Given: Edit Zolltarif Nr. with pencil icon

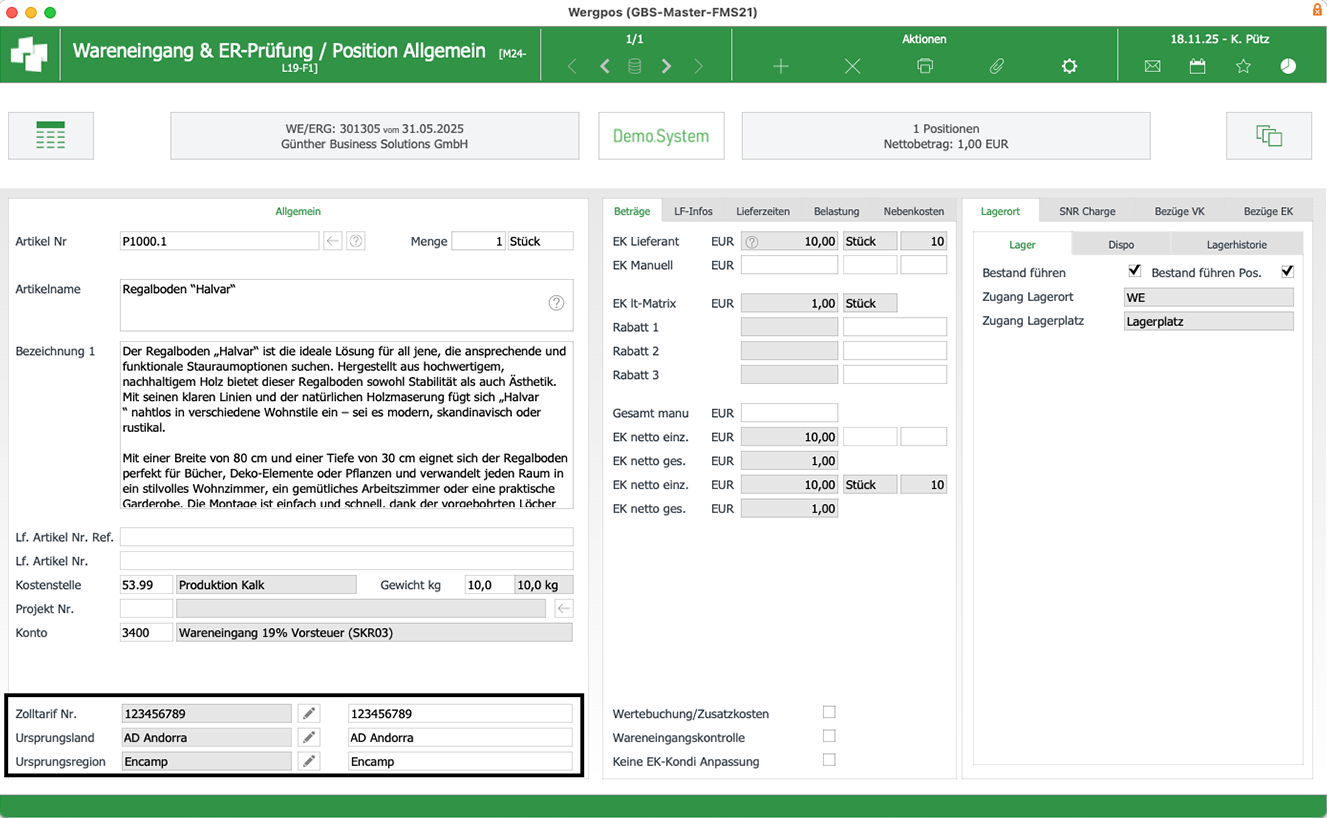Looking at the screenshot, I should [310, 714].
